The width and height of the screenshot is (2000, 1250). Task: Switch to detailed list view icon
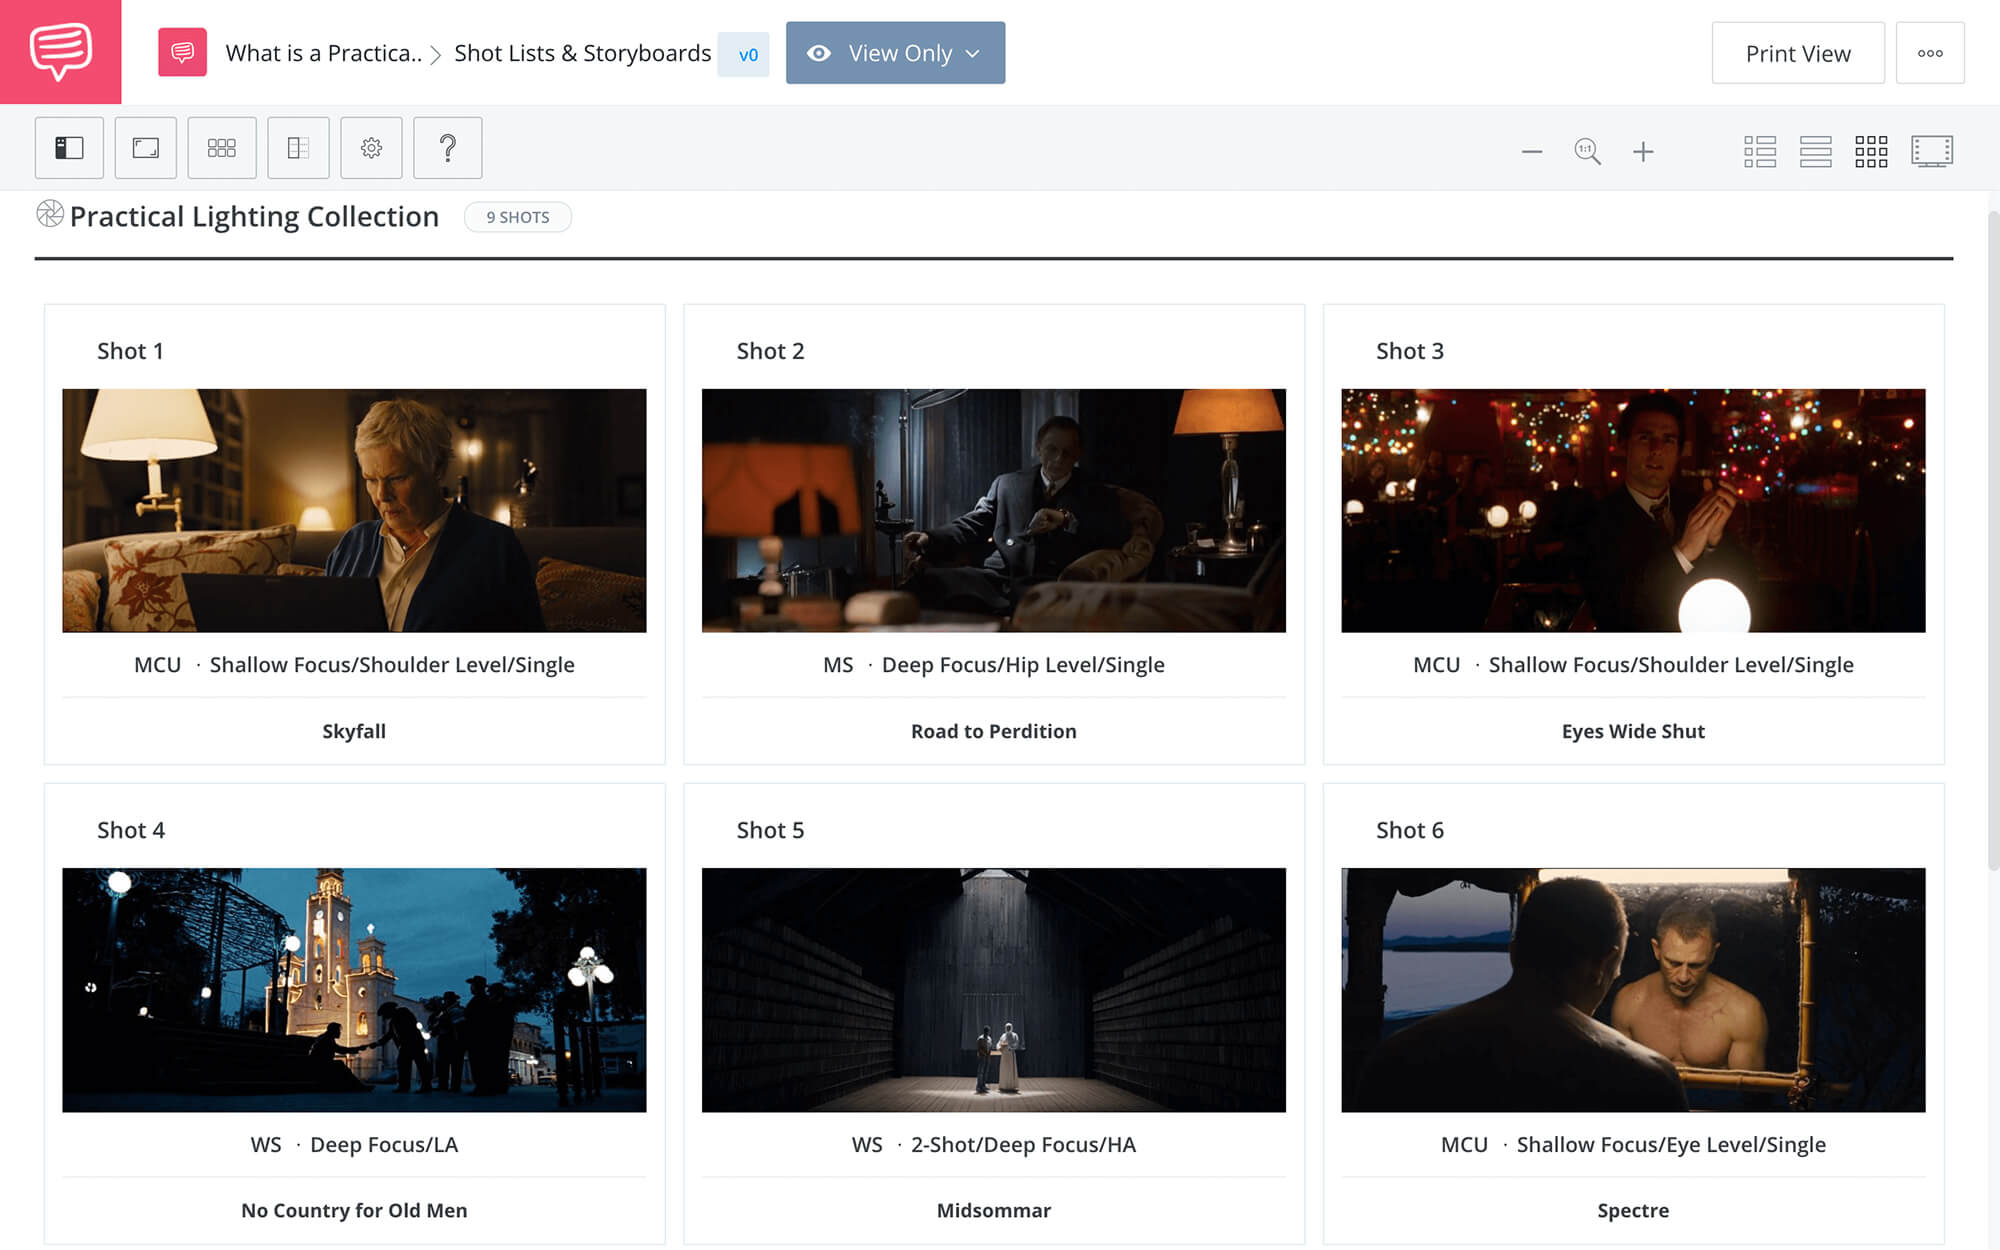(x=1760, y=152)
